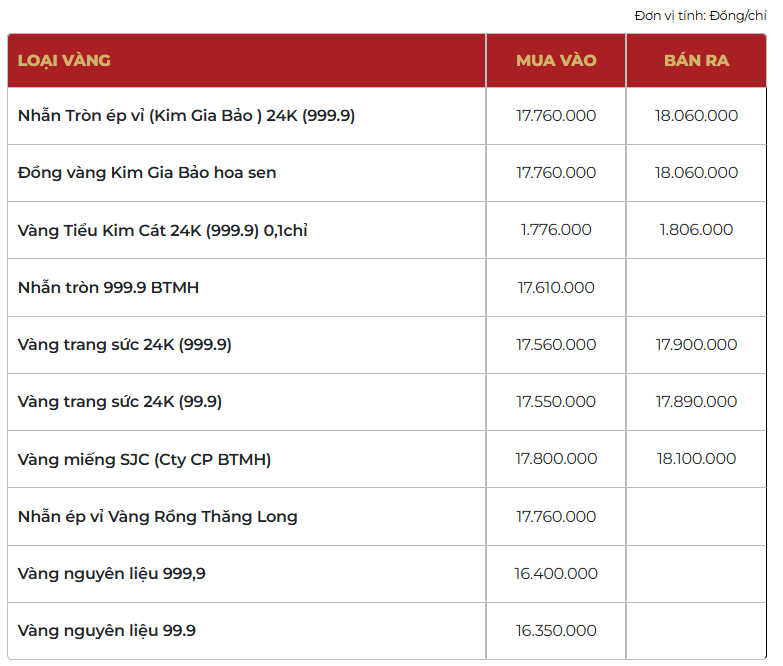Image resolution: width=783 pixels, height=666 pixels.
Task: Click the LOẠI VÀNG column header
Action: tap(64, 61)
